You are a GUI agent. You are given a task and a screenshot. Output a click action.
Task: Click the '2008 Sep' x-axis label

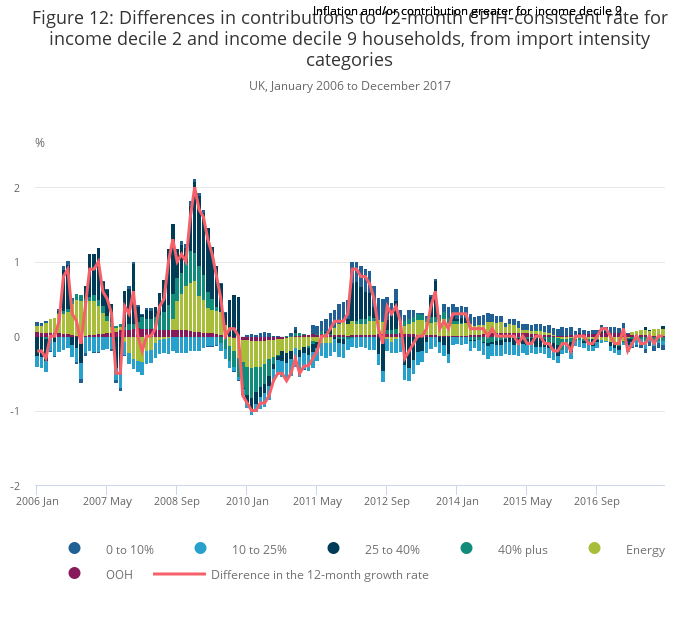point(177,501)
